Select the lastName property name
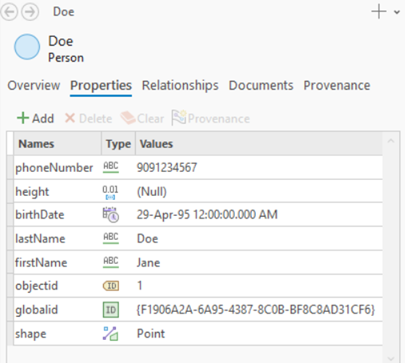405x363 pixels. tap(40, 239)
